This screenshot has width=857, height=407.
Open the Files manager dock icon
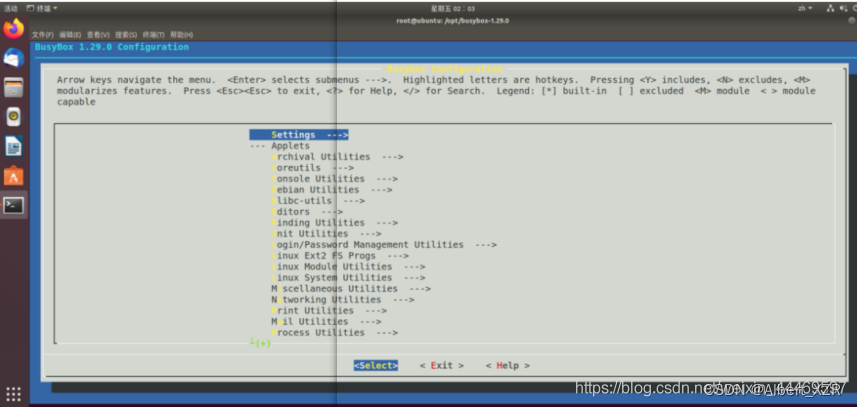(14, 87)
